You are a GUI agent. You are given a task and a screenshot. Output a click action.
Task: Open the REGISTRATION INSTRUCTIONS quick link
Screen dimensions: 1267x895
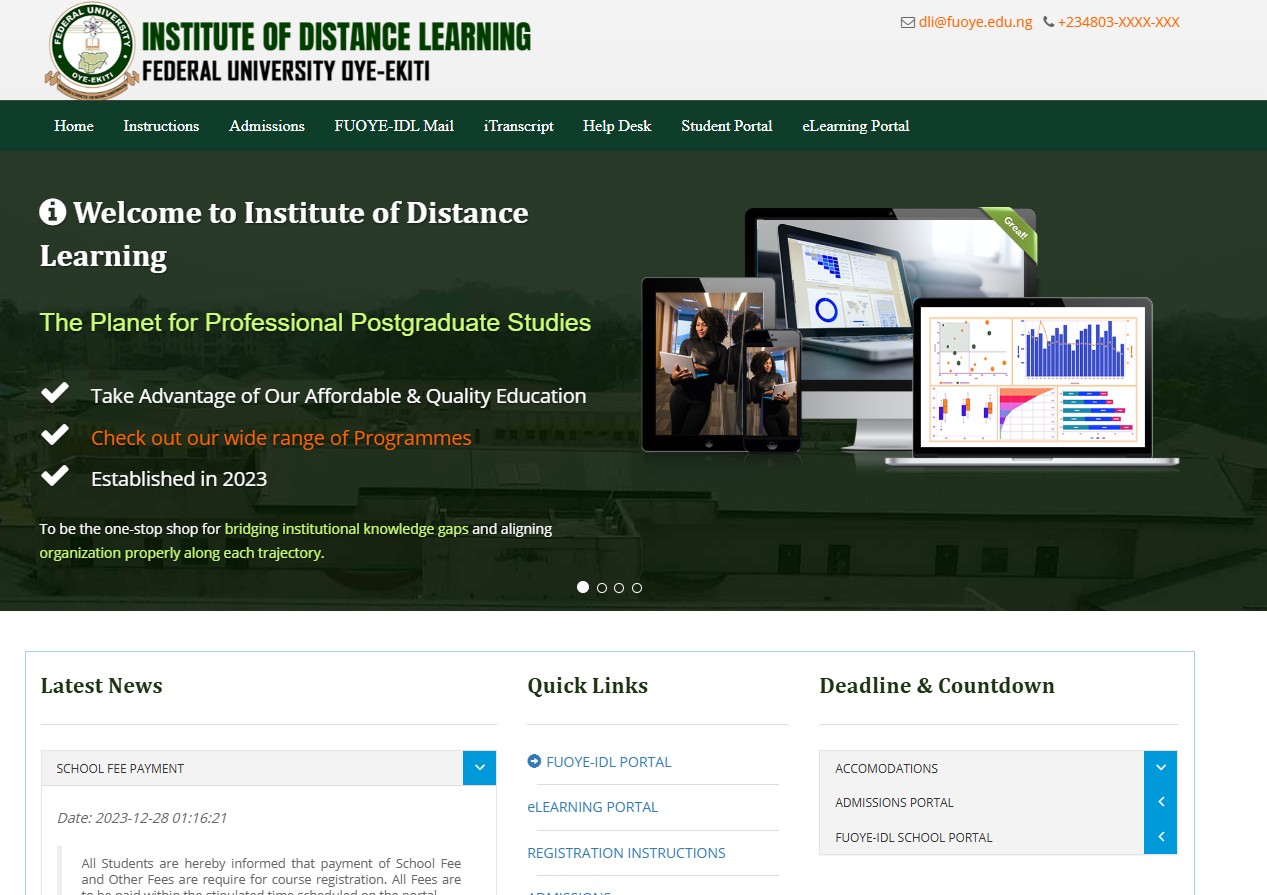point(626,853)
